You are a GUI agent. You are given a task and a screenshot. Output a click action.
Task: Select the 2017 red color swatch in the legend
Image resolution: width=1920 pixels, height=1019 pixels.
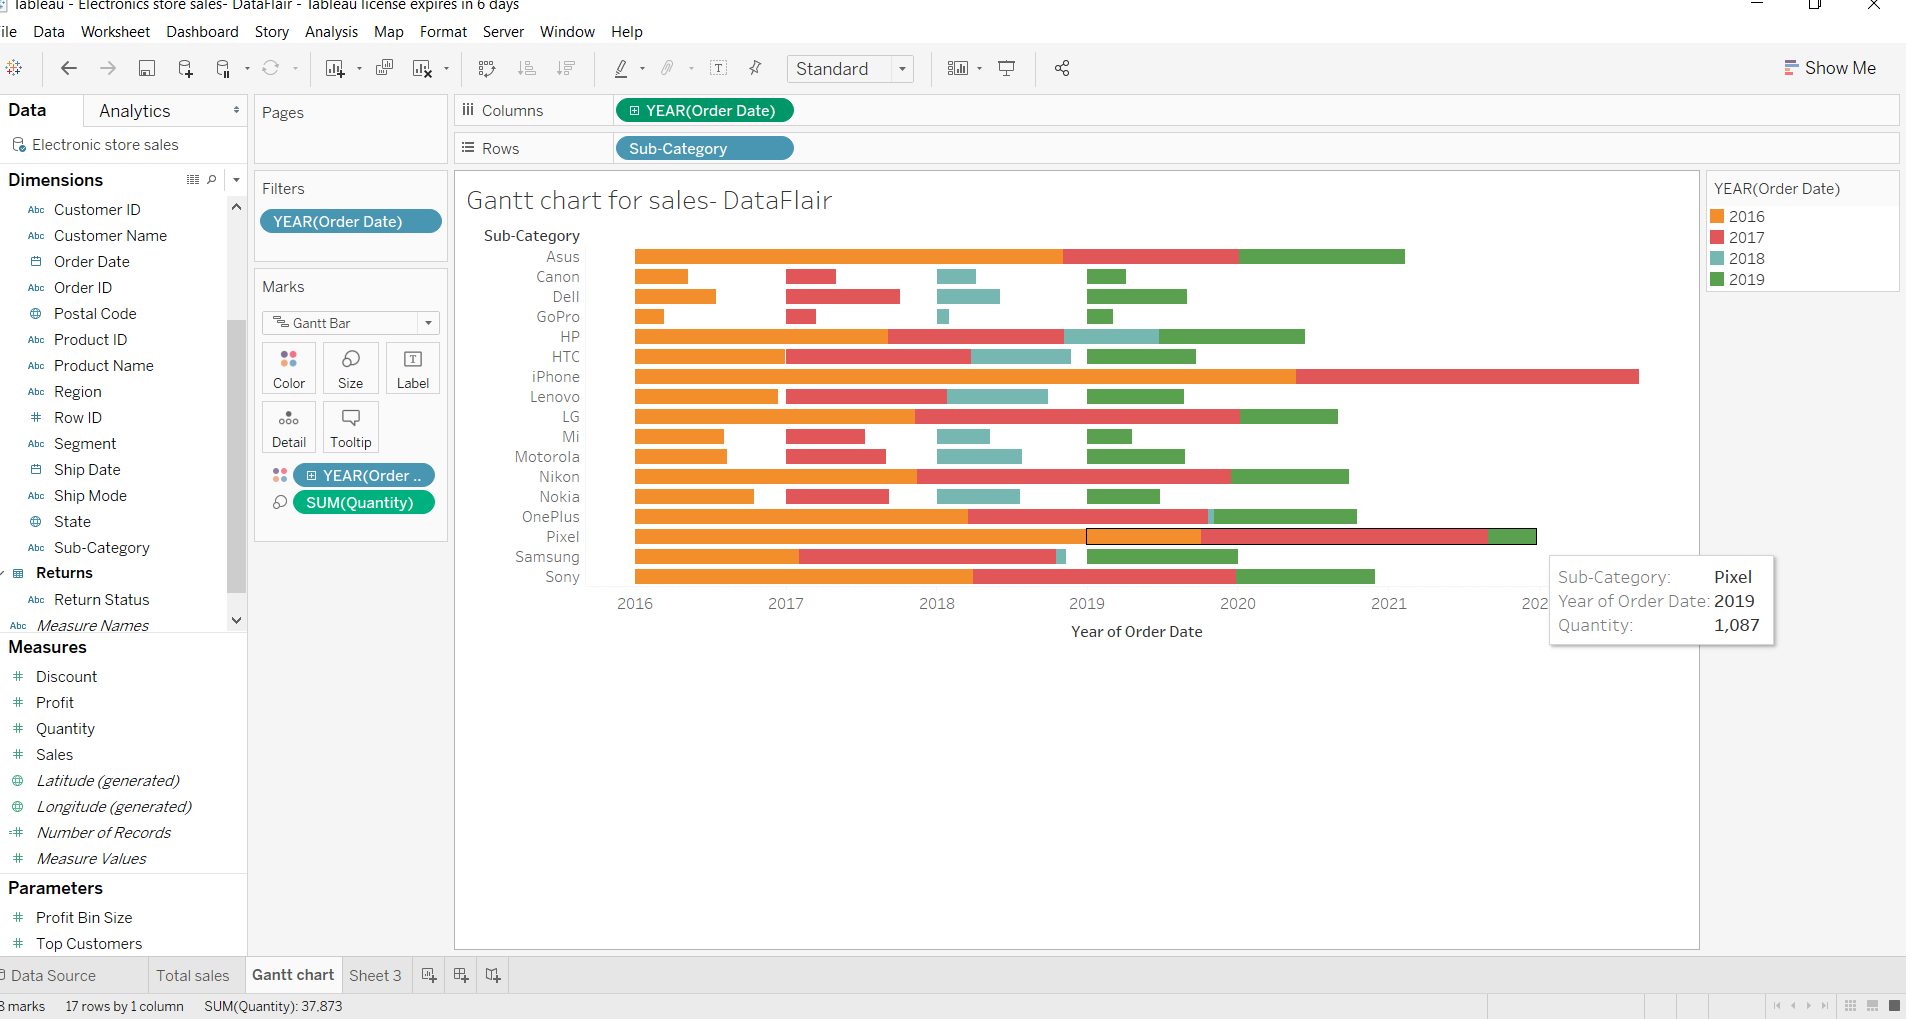click(1718, 237)
